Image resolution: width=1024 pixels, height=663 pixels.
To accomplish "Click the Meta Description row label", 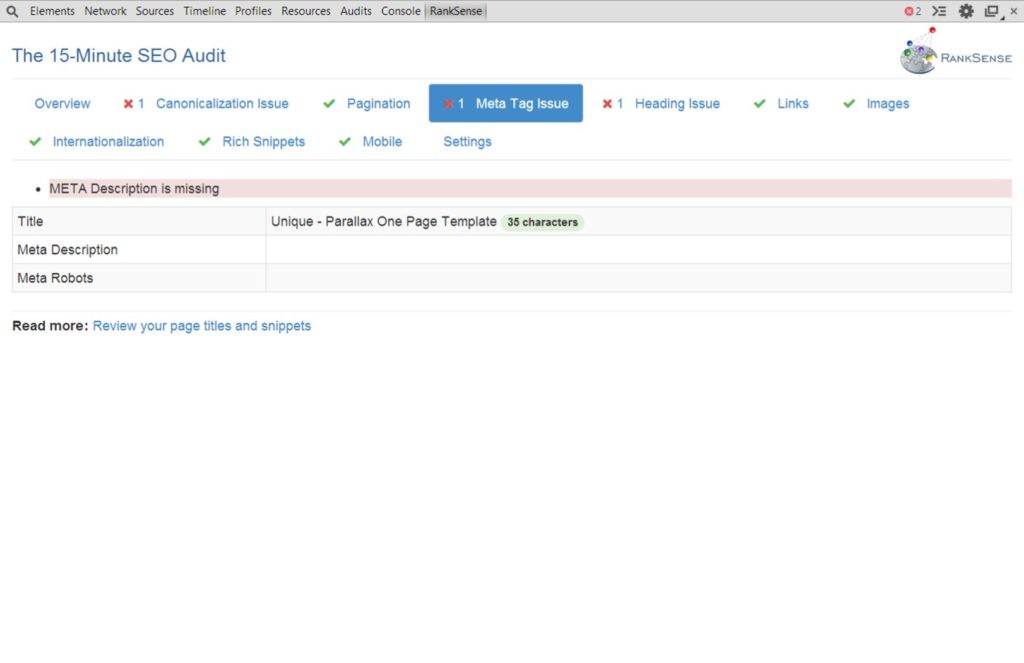I will [x=67, y=250].
